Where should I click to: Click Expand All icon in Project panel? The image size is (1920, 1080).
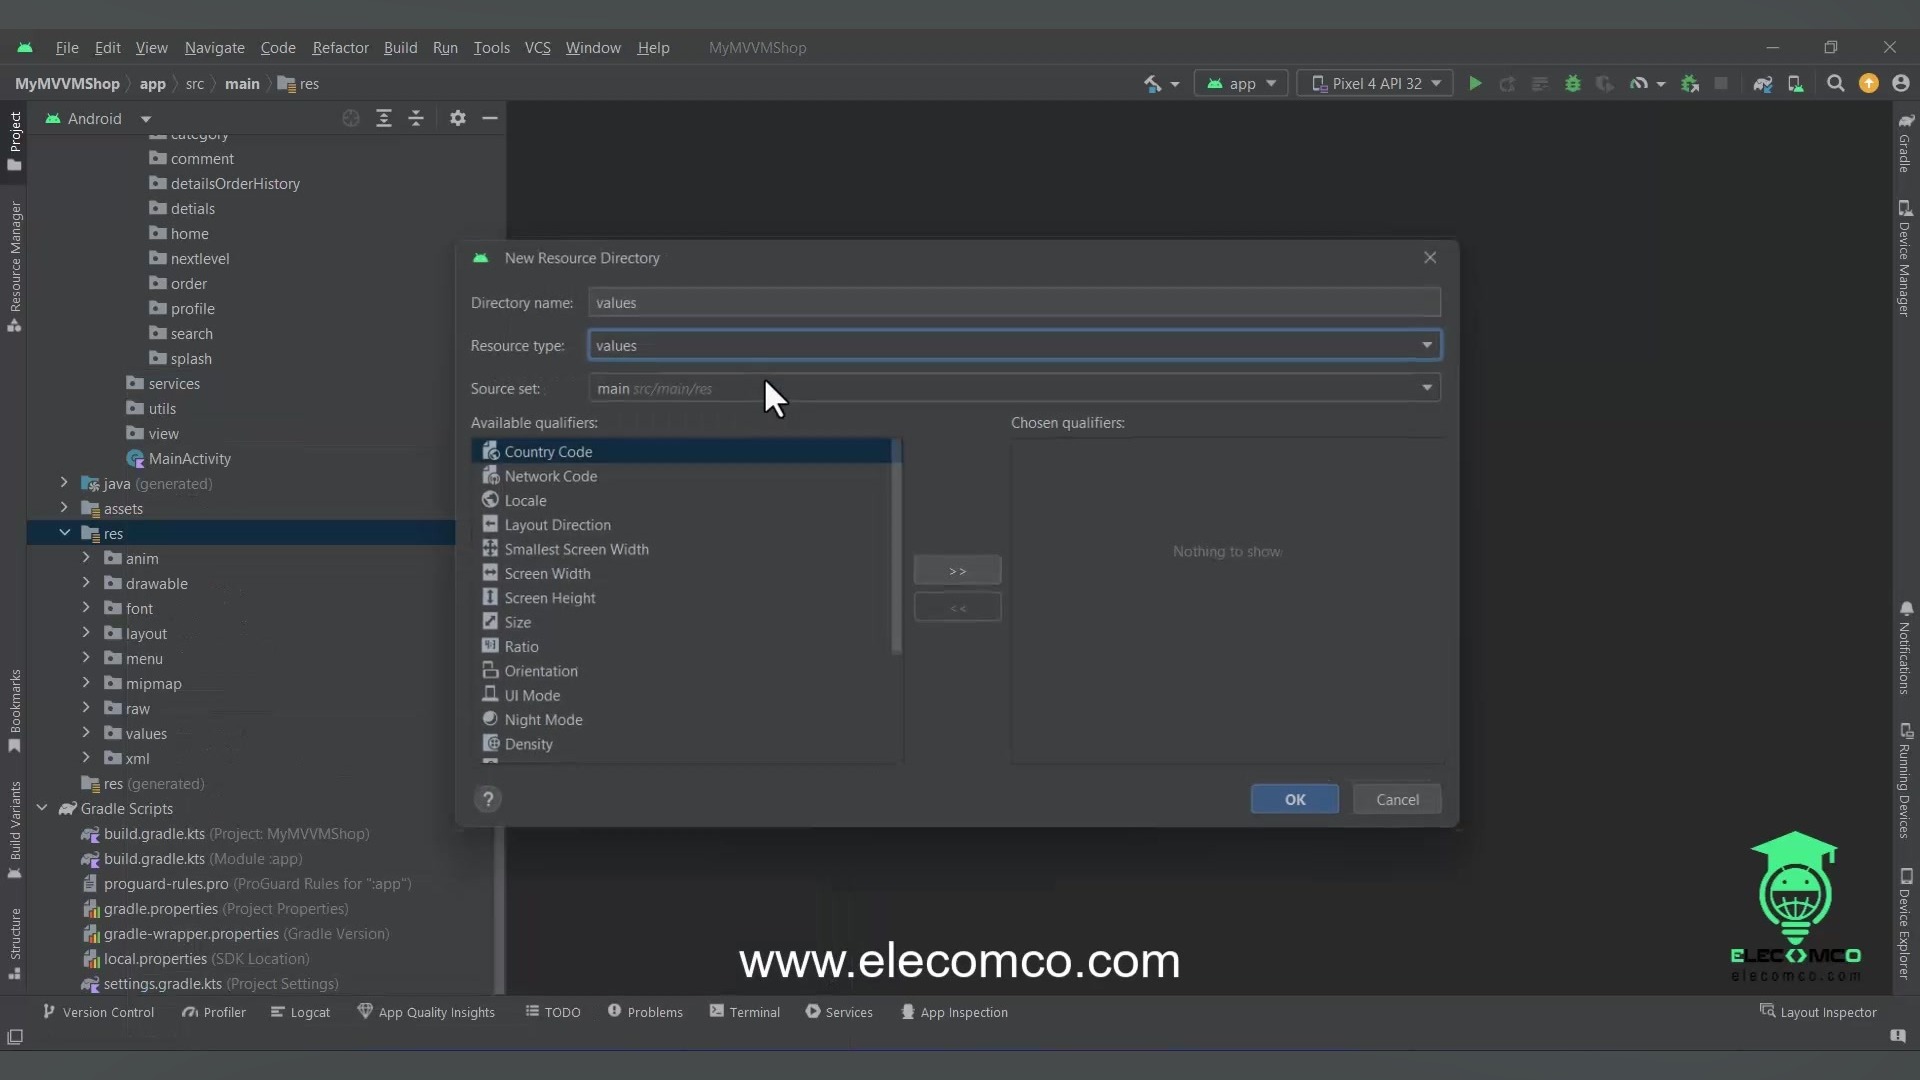coord(384,118)
